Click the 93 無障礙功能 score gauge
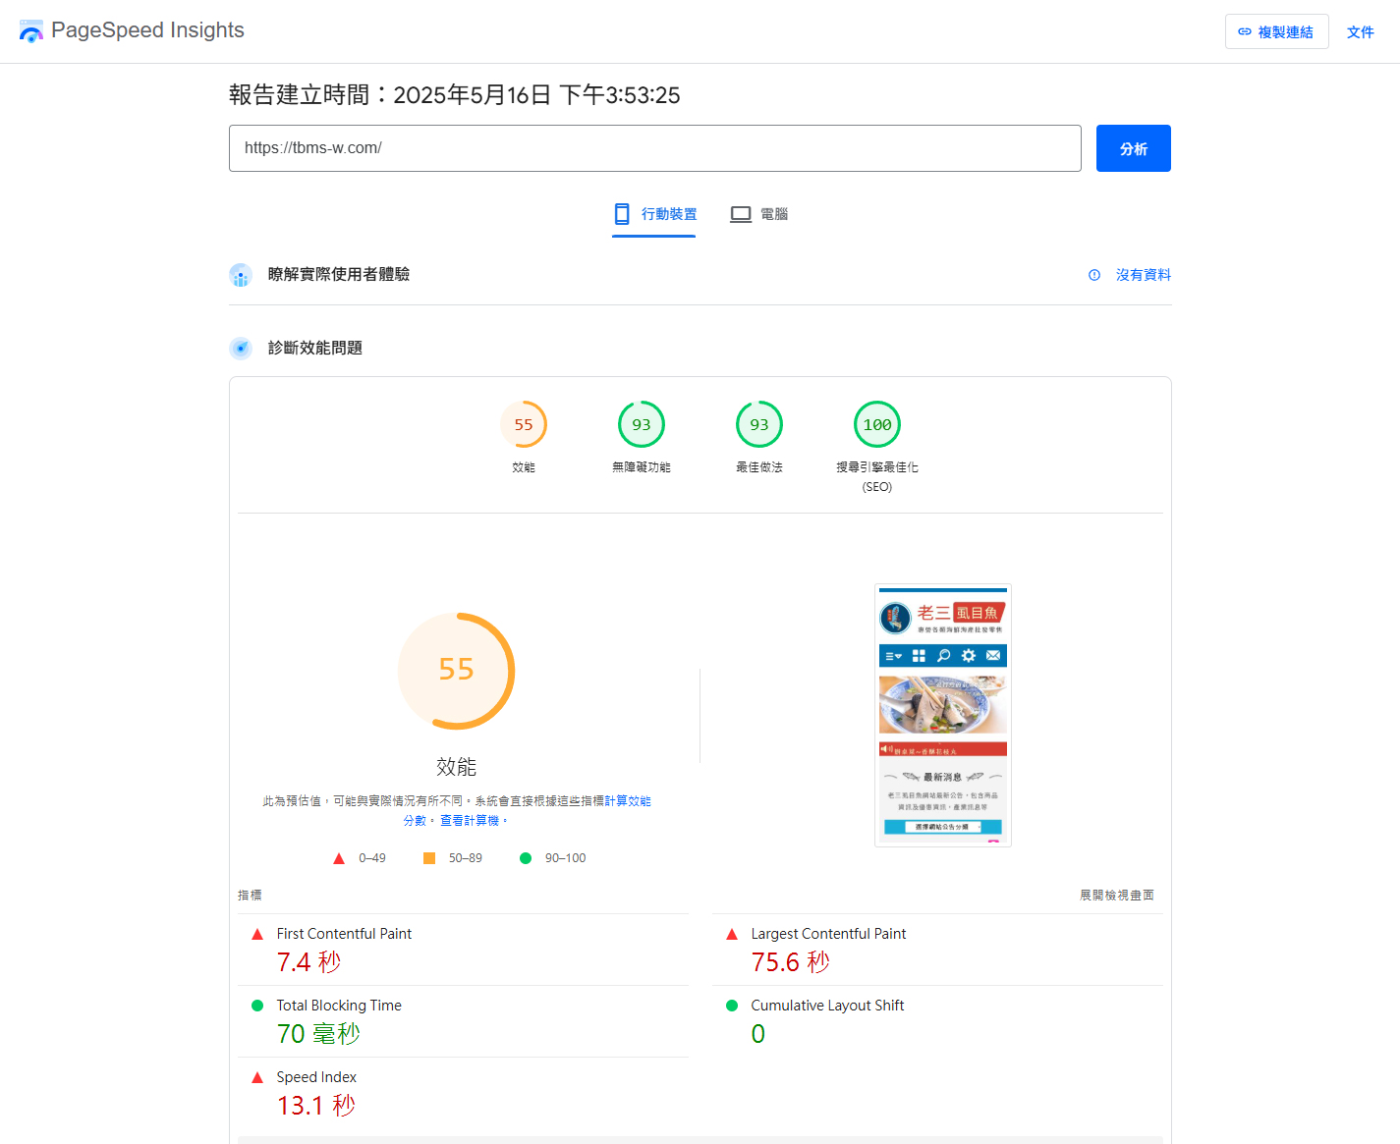 pyautogui.click(x=641, y=425)
